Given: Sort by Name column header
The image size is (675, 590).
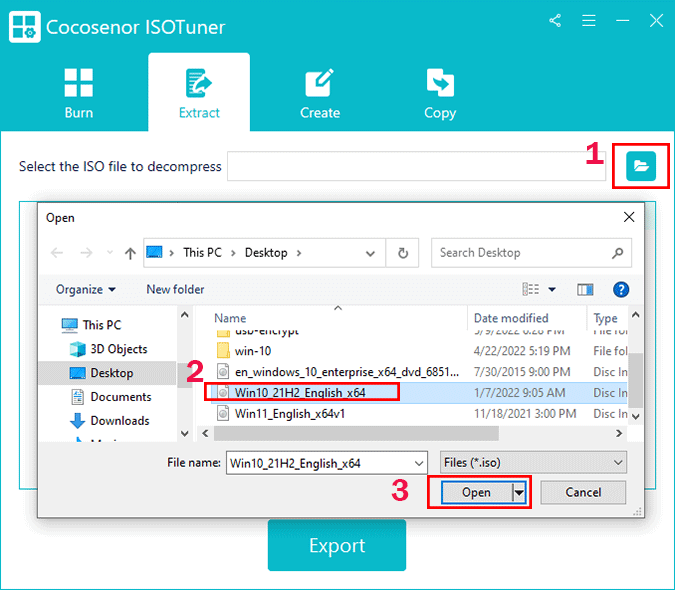Looking at the screenshot, I should (x=230, y=318).
